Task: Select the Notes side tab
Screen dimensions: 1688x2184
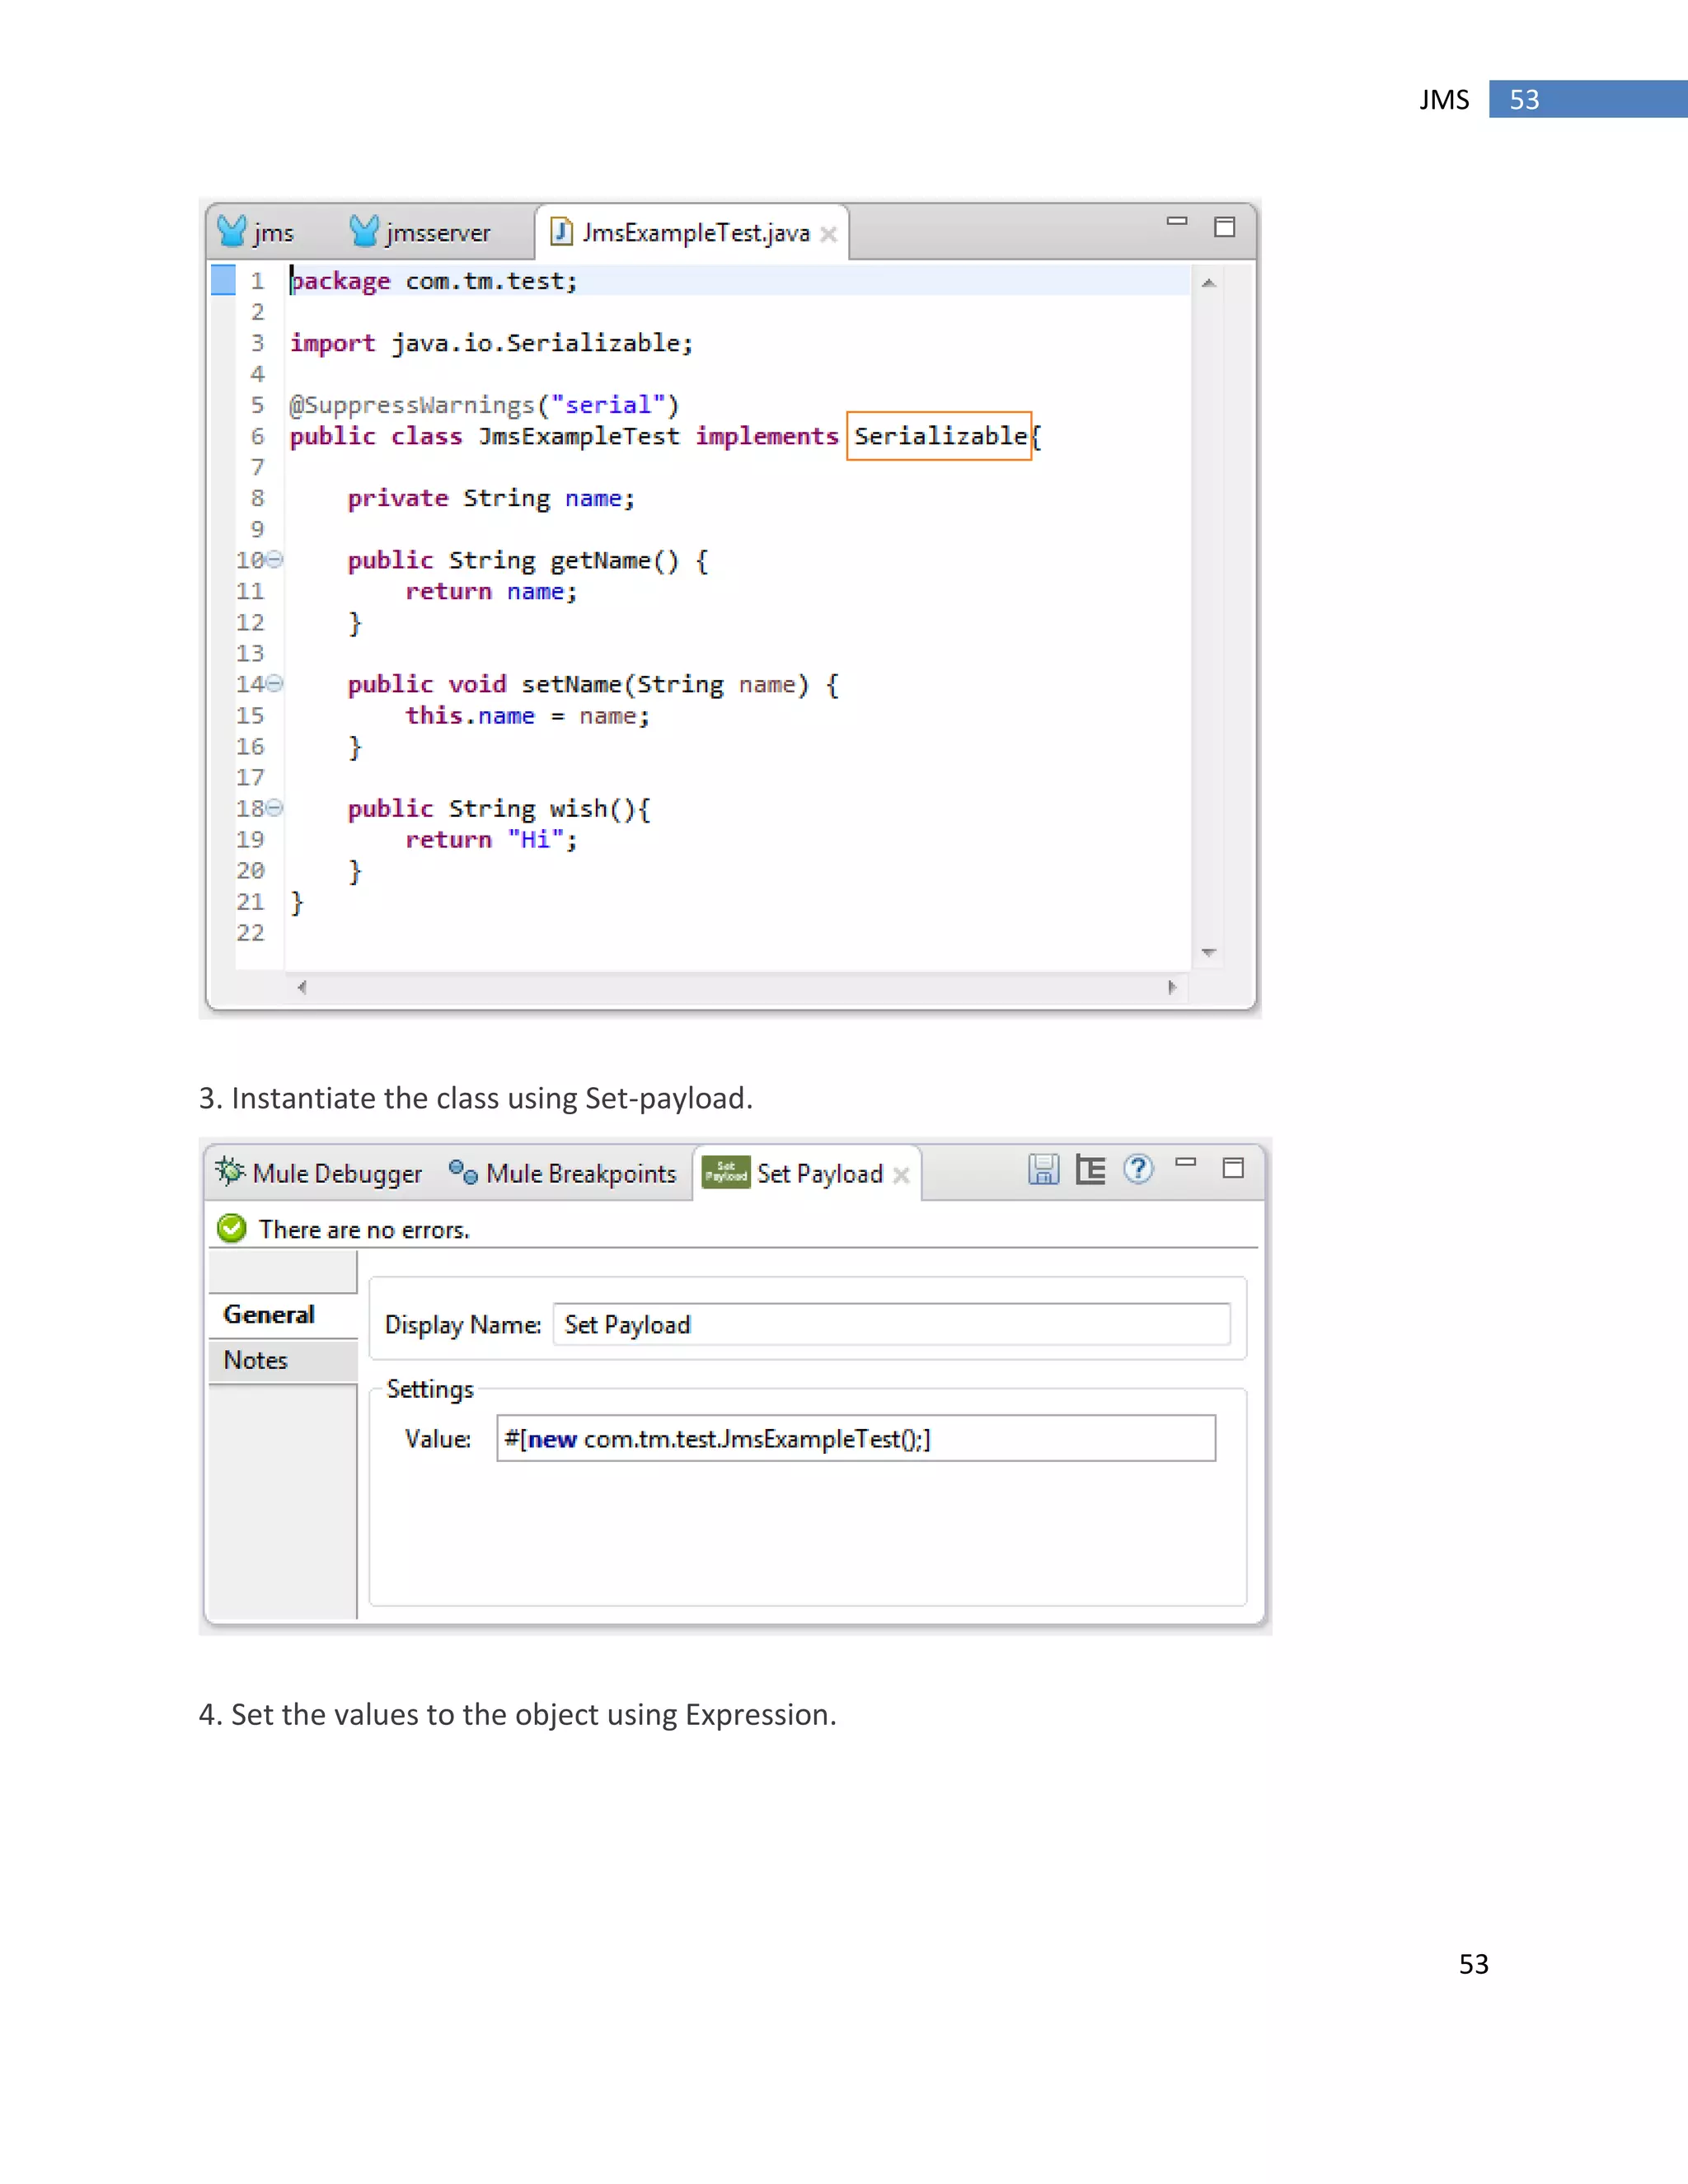Action: tap(283, 1361)
